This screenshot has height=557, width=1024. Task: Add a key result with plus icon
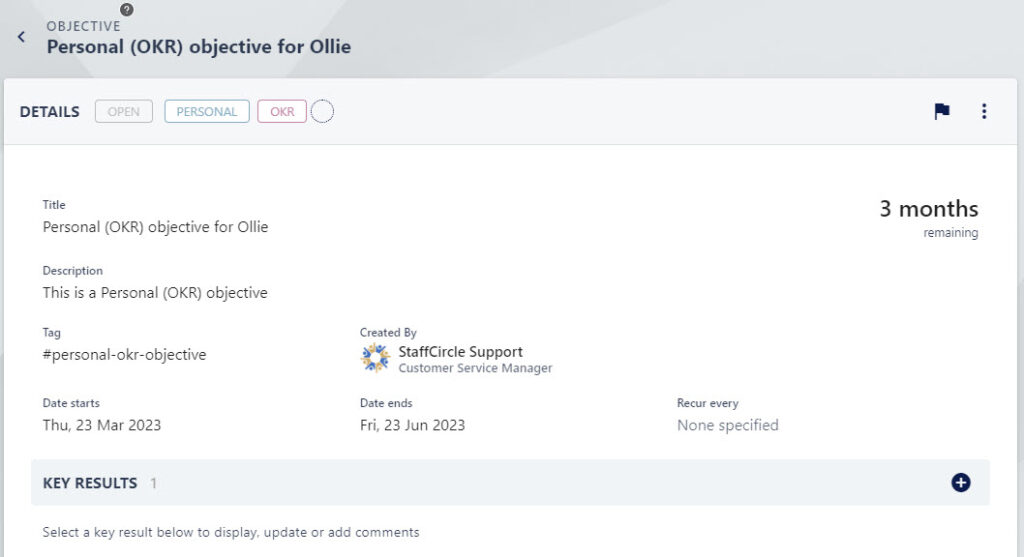point(961,483)
